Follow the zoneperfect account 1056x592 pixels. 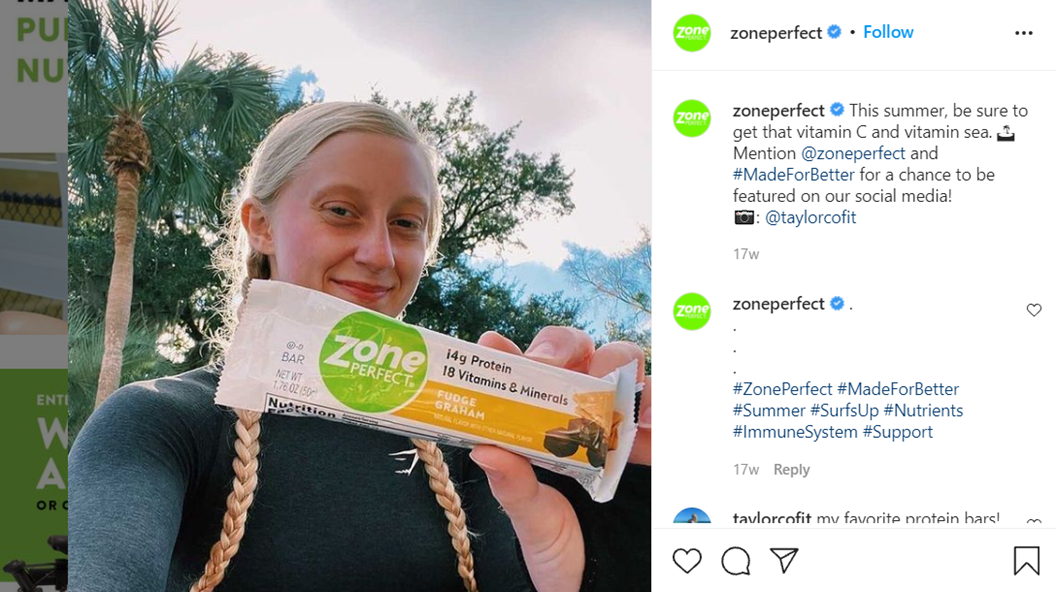[888, 32]
